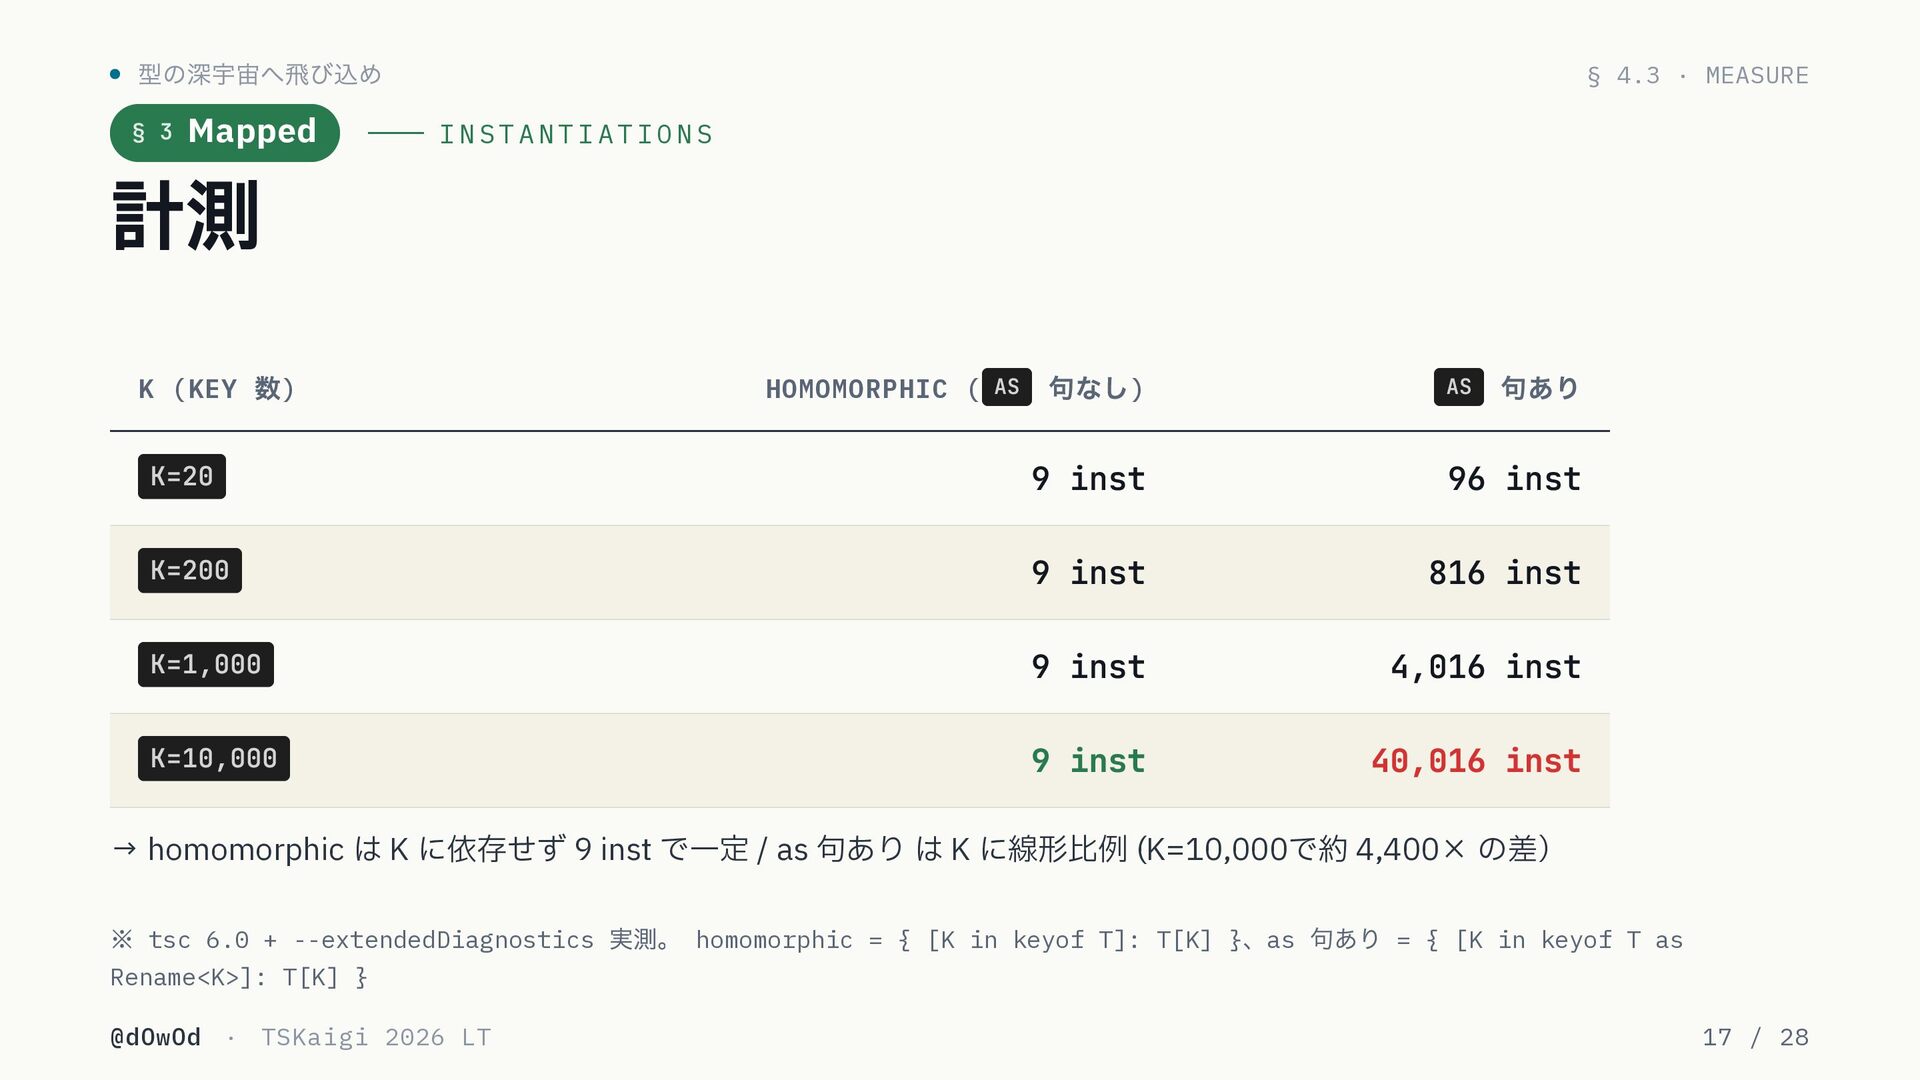Click the 'TSKaigi 2026 LT' footer text
The image size is (1920, 1080).
point(376,1038)
